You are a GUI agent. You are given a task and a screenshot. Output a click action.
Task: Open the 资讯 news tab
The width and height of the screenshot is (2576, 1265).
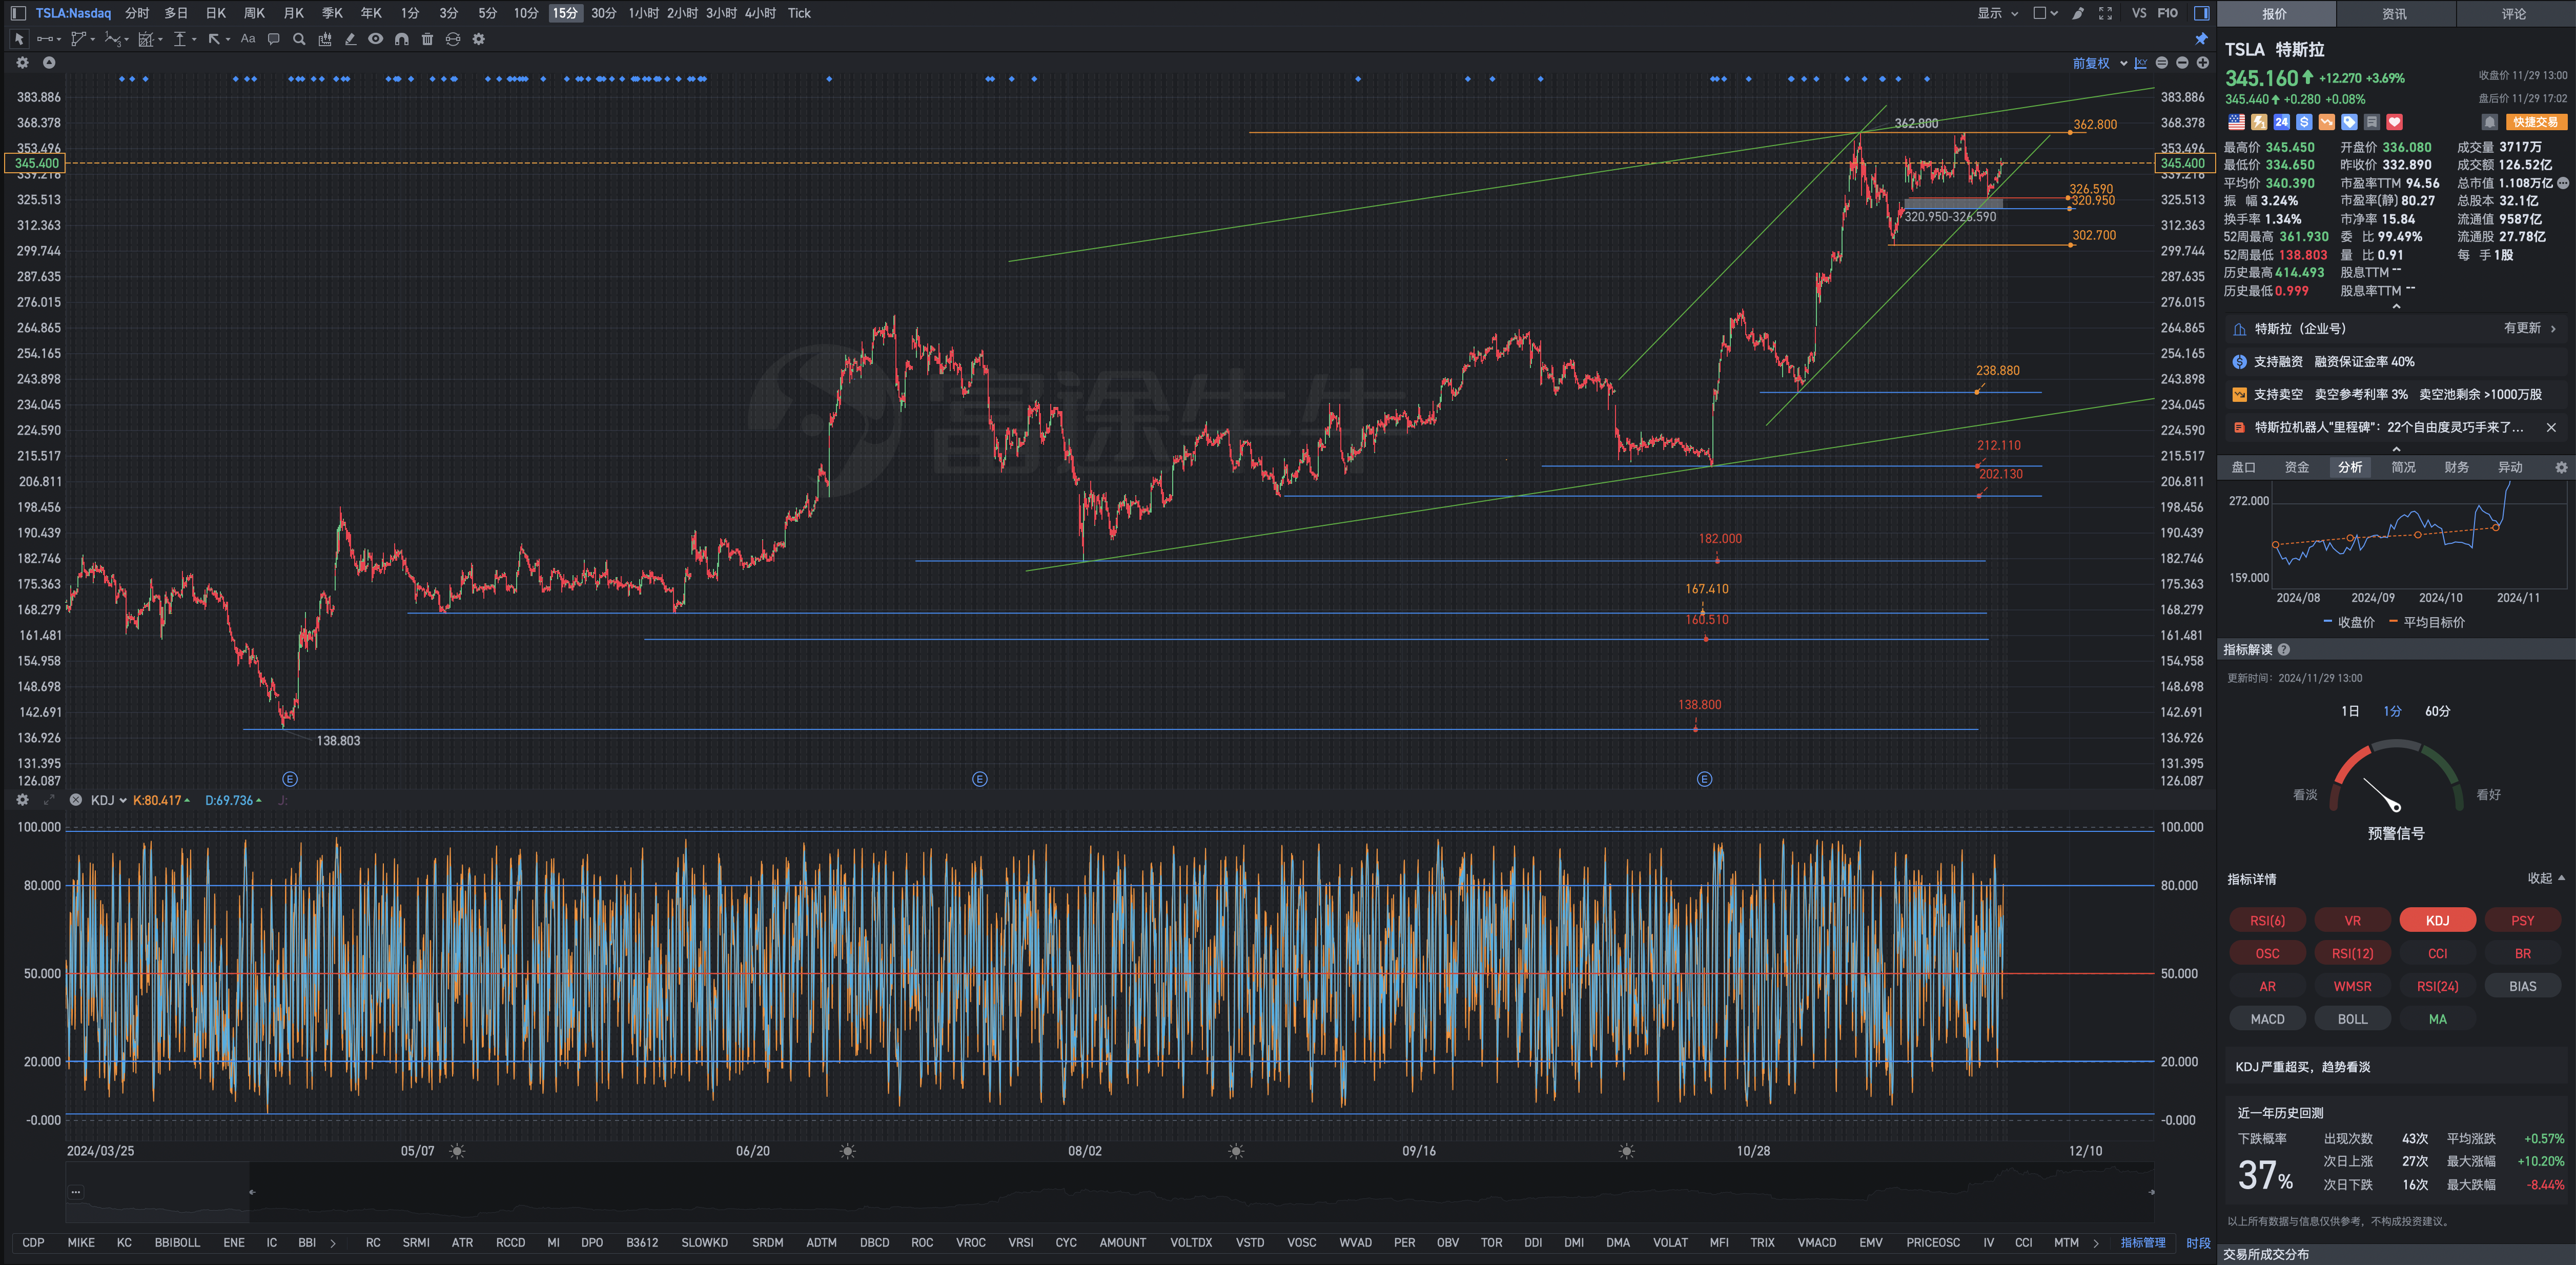2395,14
